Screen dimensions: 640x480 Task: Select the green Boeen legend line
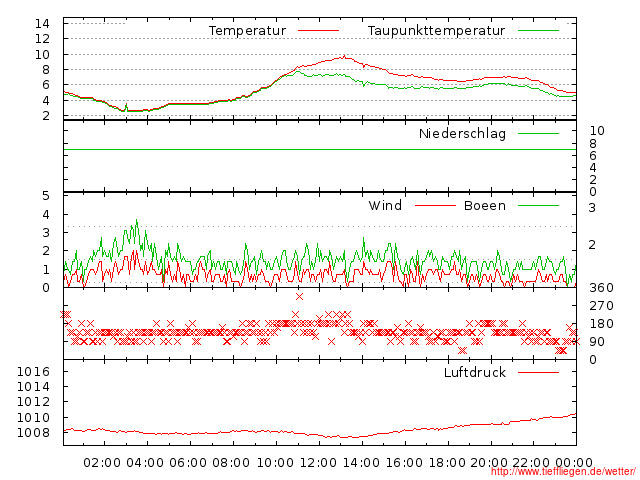coord(538,206)
